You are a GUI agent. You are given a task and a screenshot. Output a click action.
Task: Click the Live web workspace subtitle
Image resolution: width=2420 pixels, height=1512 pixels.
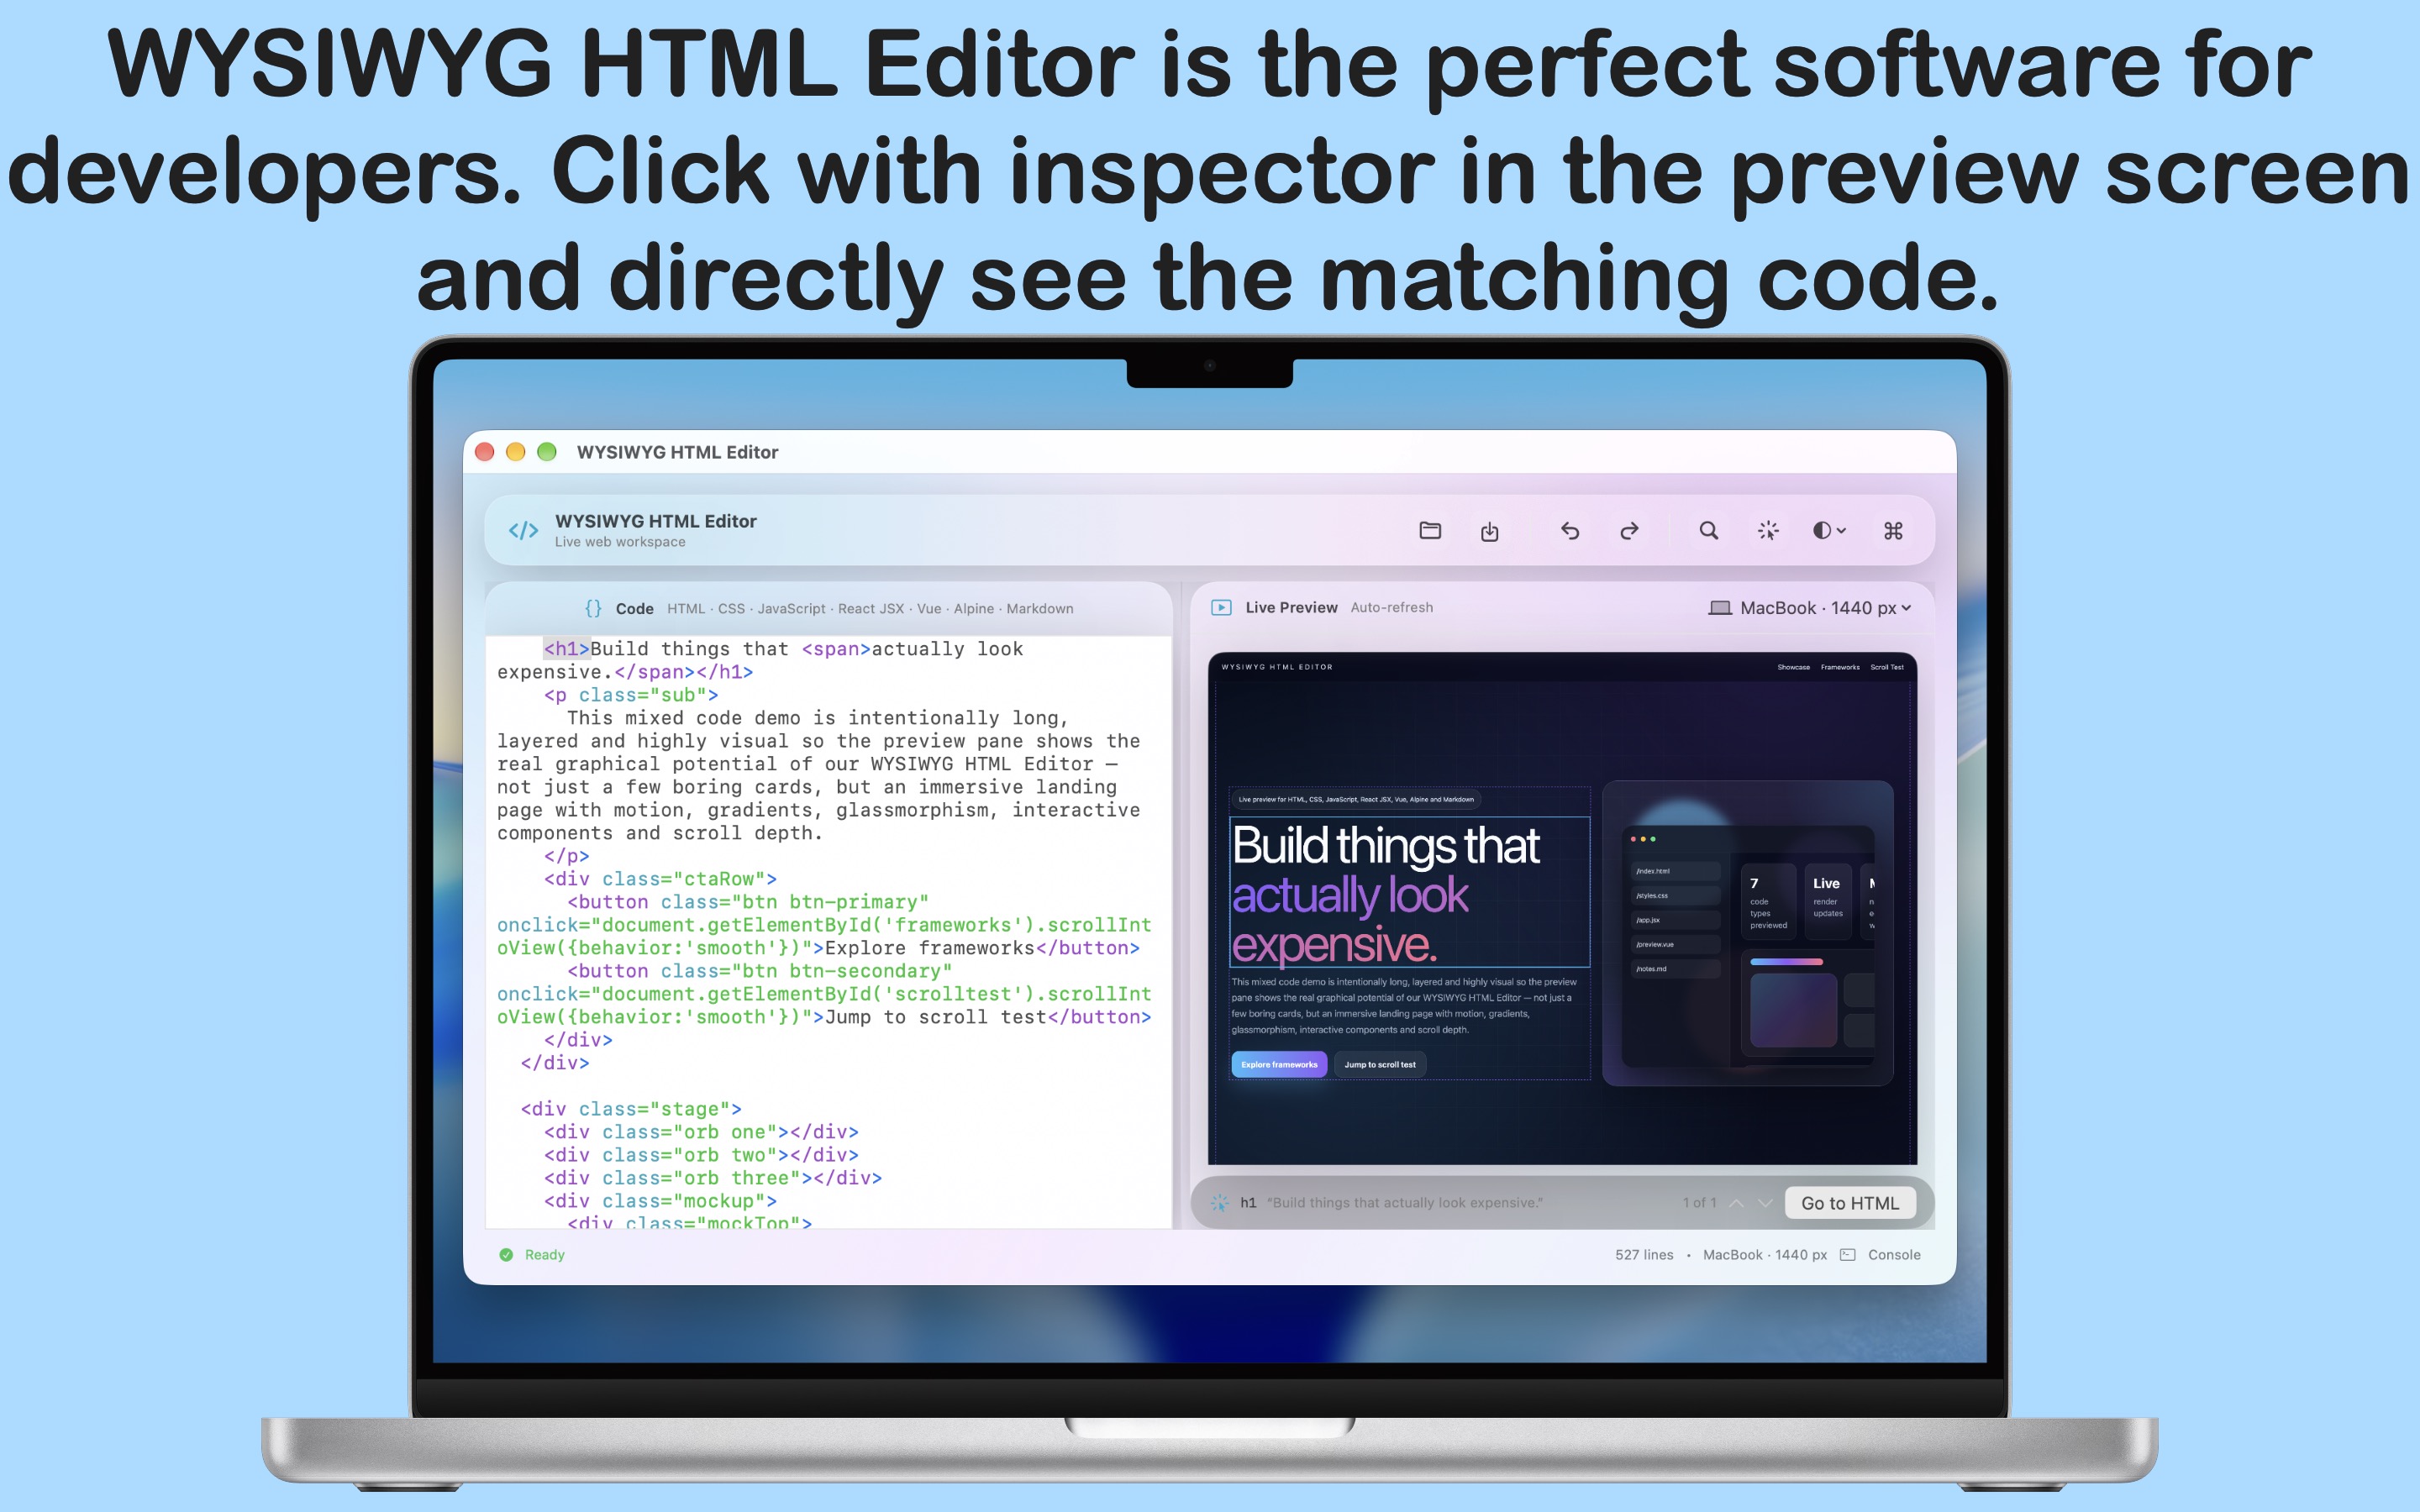point(620,542)
